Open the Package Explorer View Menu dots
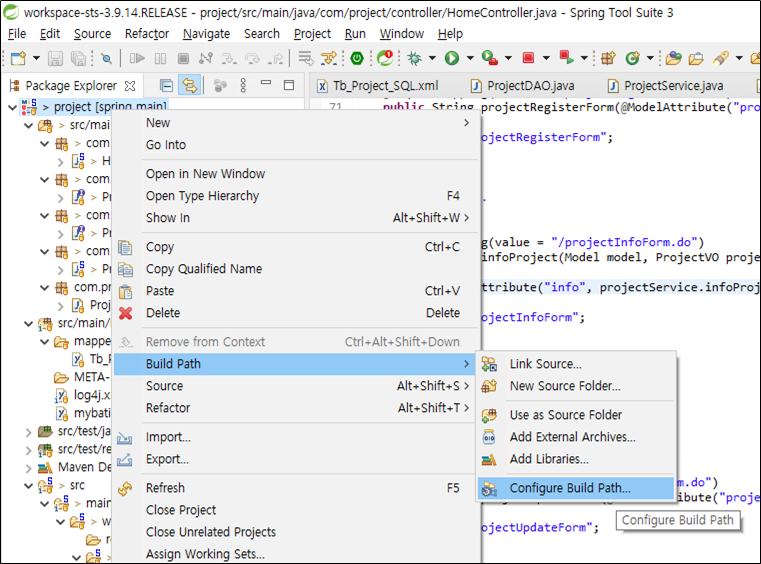Screen dimensions: 761x564 [243, 86]
